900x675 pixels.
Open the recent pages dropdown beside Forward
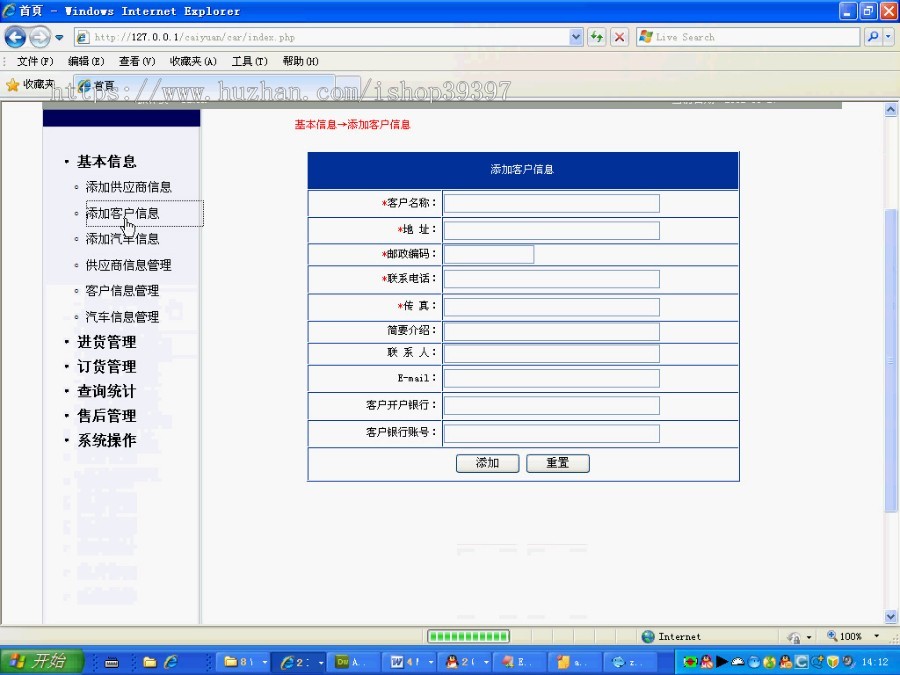59,38
